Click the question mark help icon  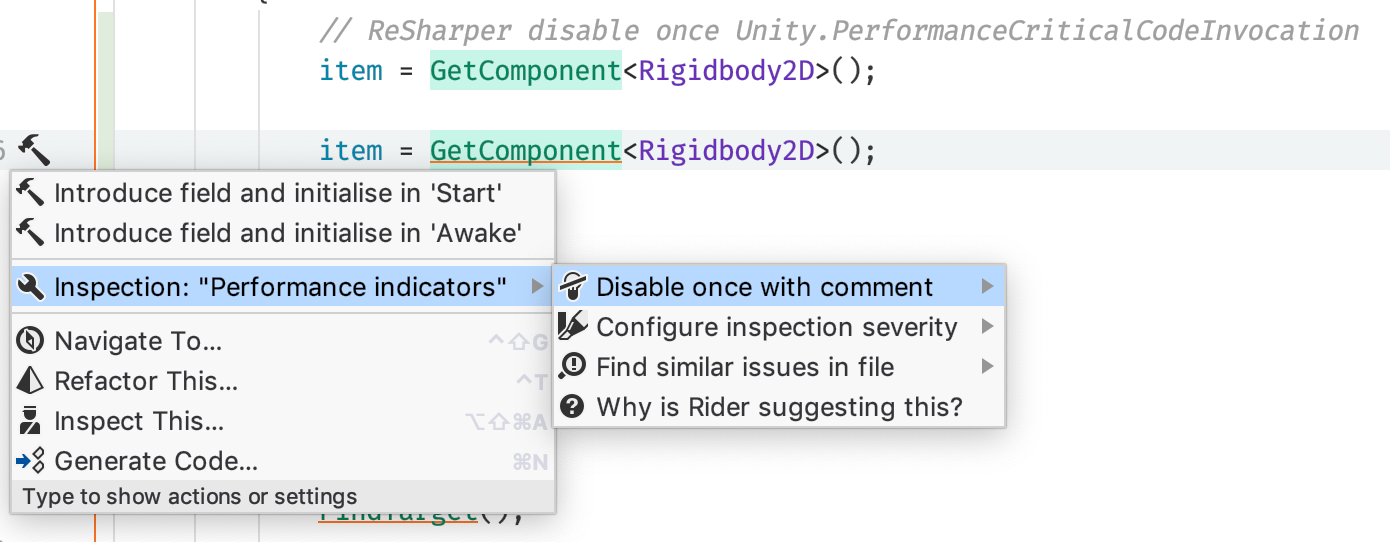(572, 407)
